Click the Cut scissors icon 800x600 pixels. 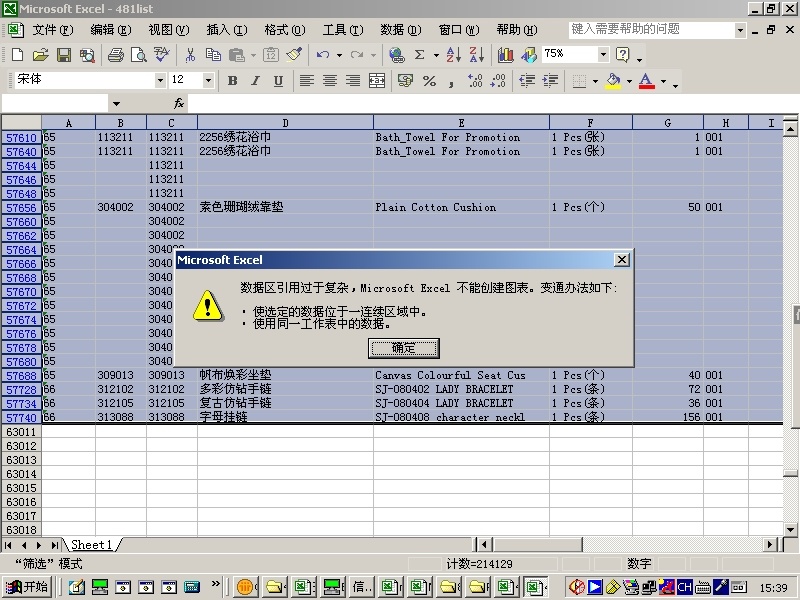190,55
